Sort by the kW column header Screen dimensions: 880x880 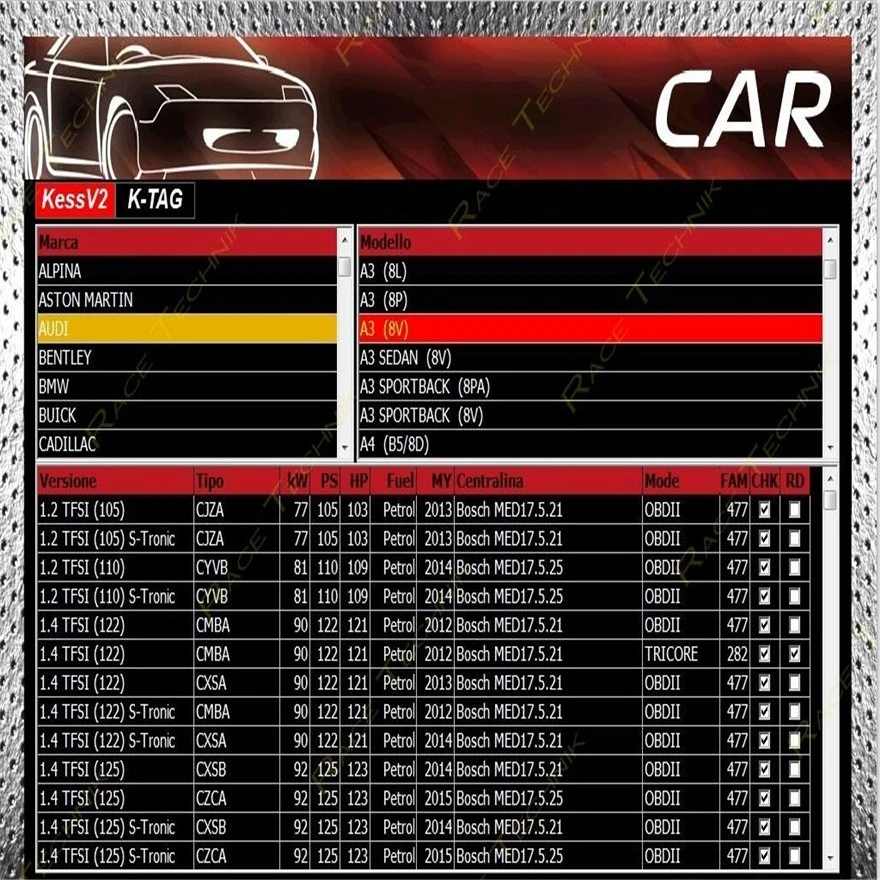[x=295, y=481]
